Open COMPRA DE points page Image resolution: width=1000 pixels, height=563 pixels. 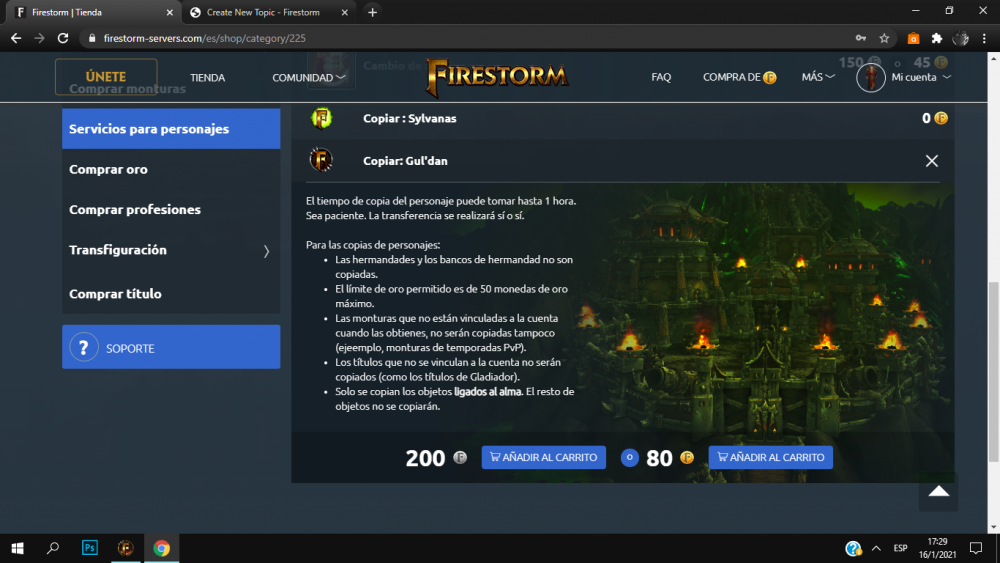(x=739, y=77)
